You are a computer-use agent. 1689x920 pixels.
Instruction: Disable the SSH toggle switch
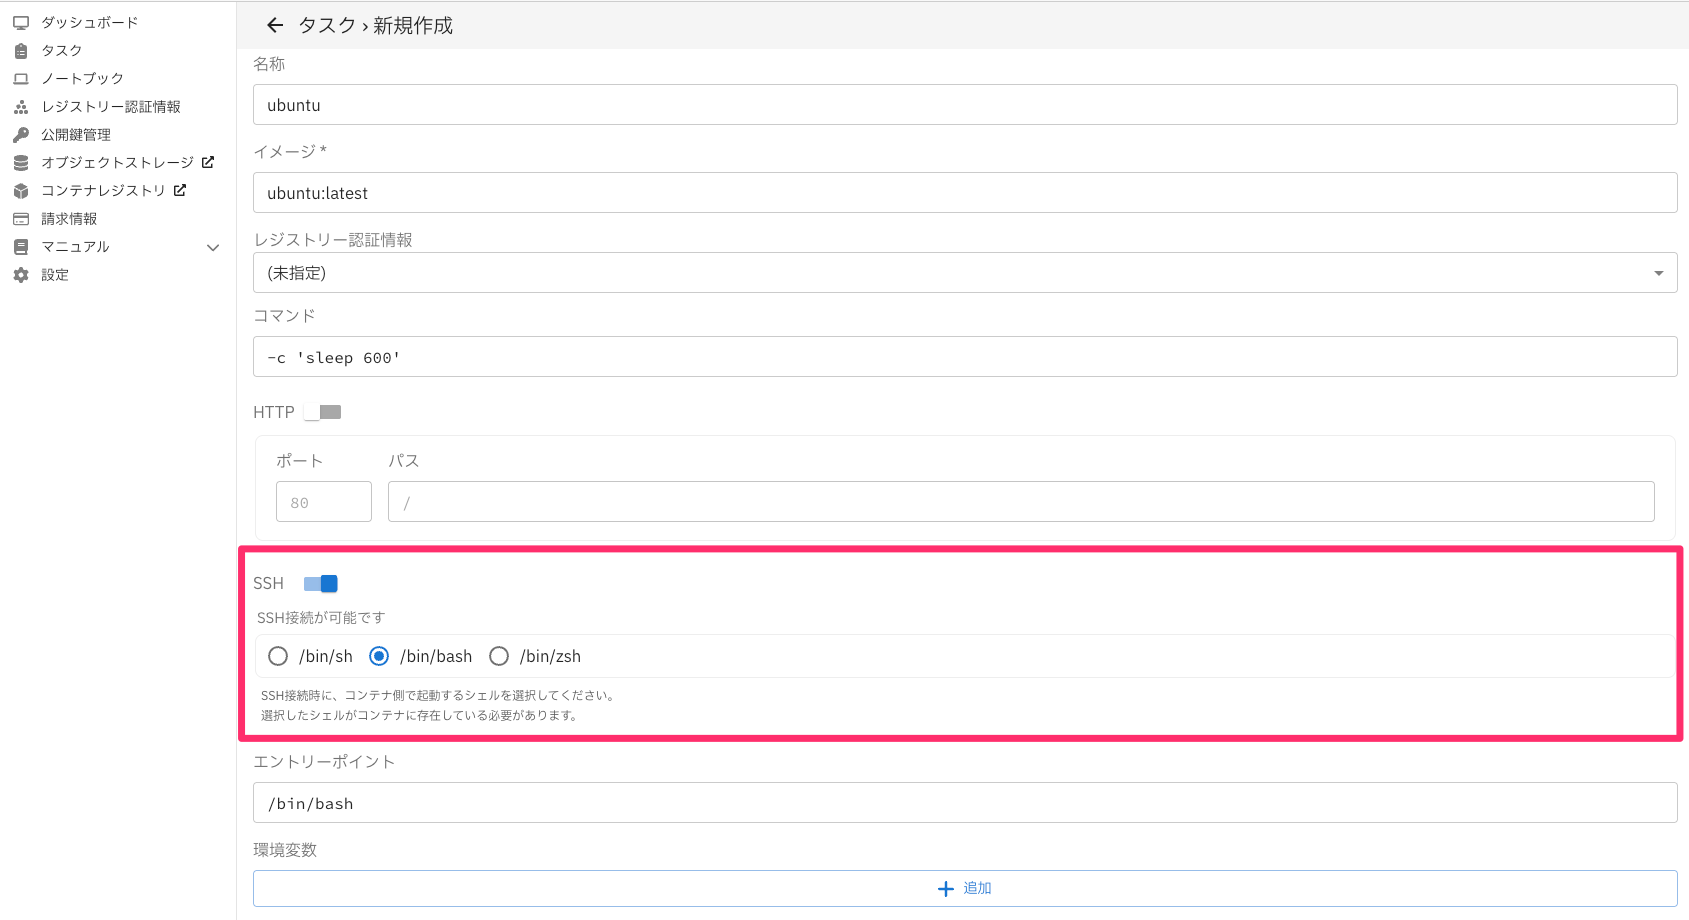[x=321, y=584]
